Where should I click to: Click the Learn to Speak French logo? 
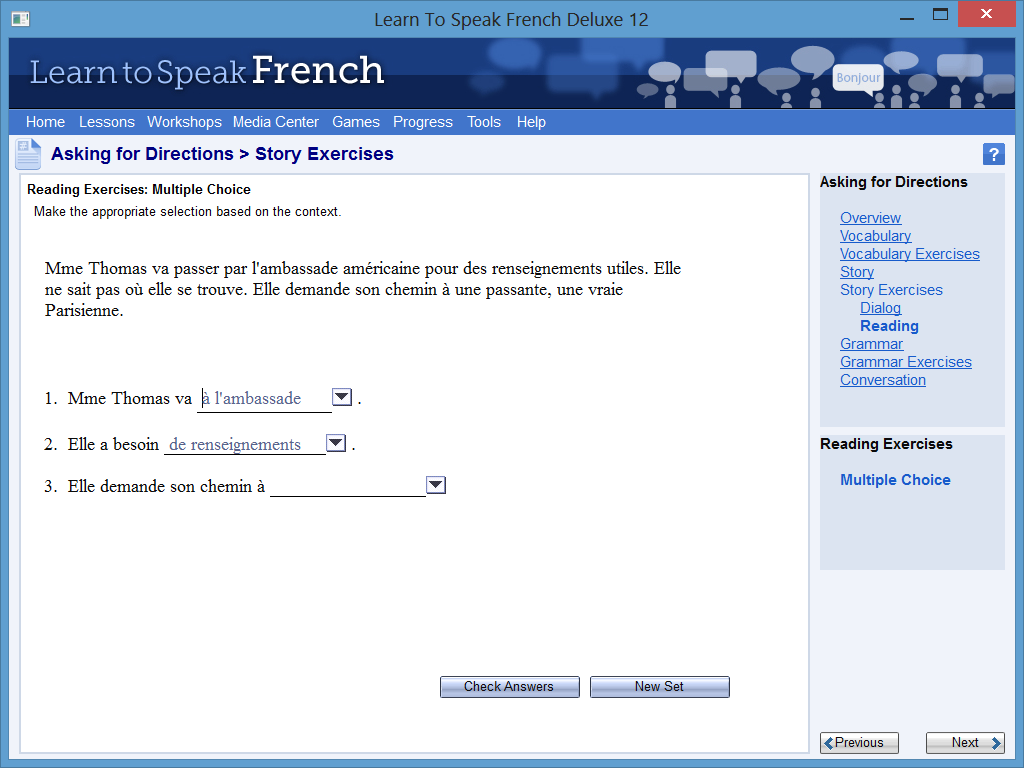point(206,71)
